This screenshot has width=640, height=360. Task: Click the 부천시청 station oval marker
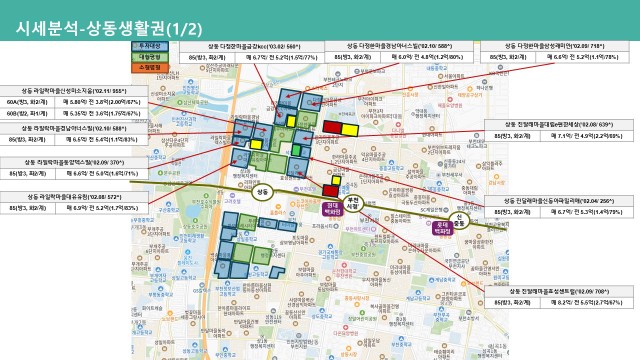(x=353, y=203)
